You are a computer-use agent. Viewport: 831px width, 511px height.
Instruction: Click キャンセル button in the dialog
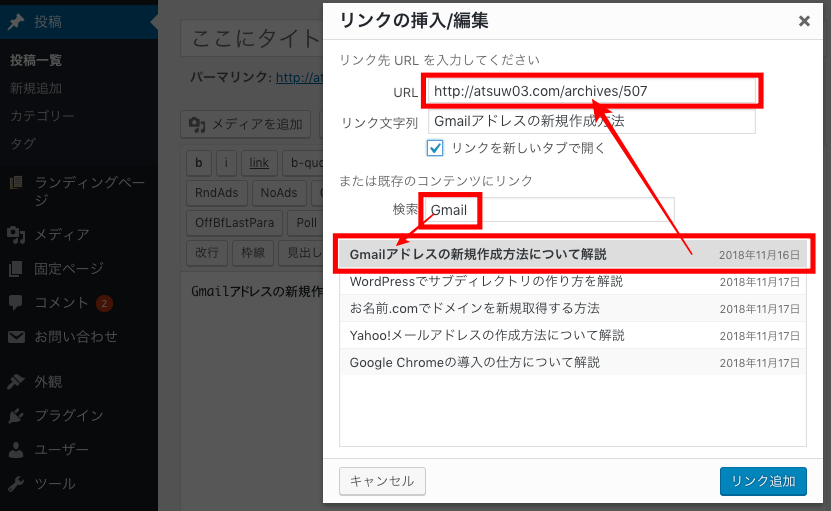coord(382,481)
